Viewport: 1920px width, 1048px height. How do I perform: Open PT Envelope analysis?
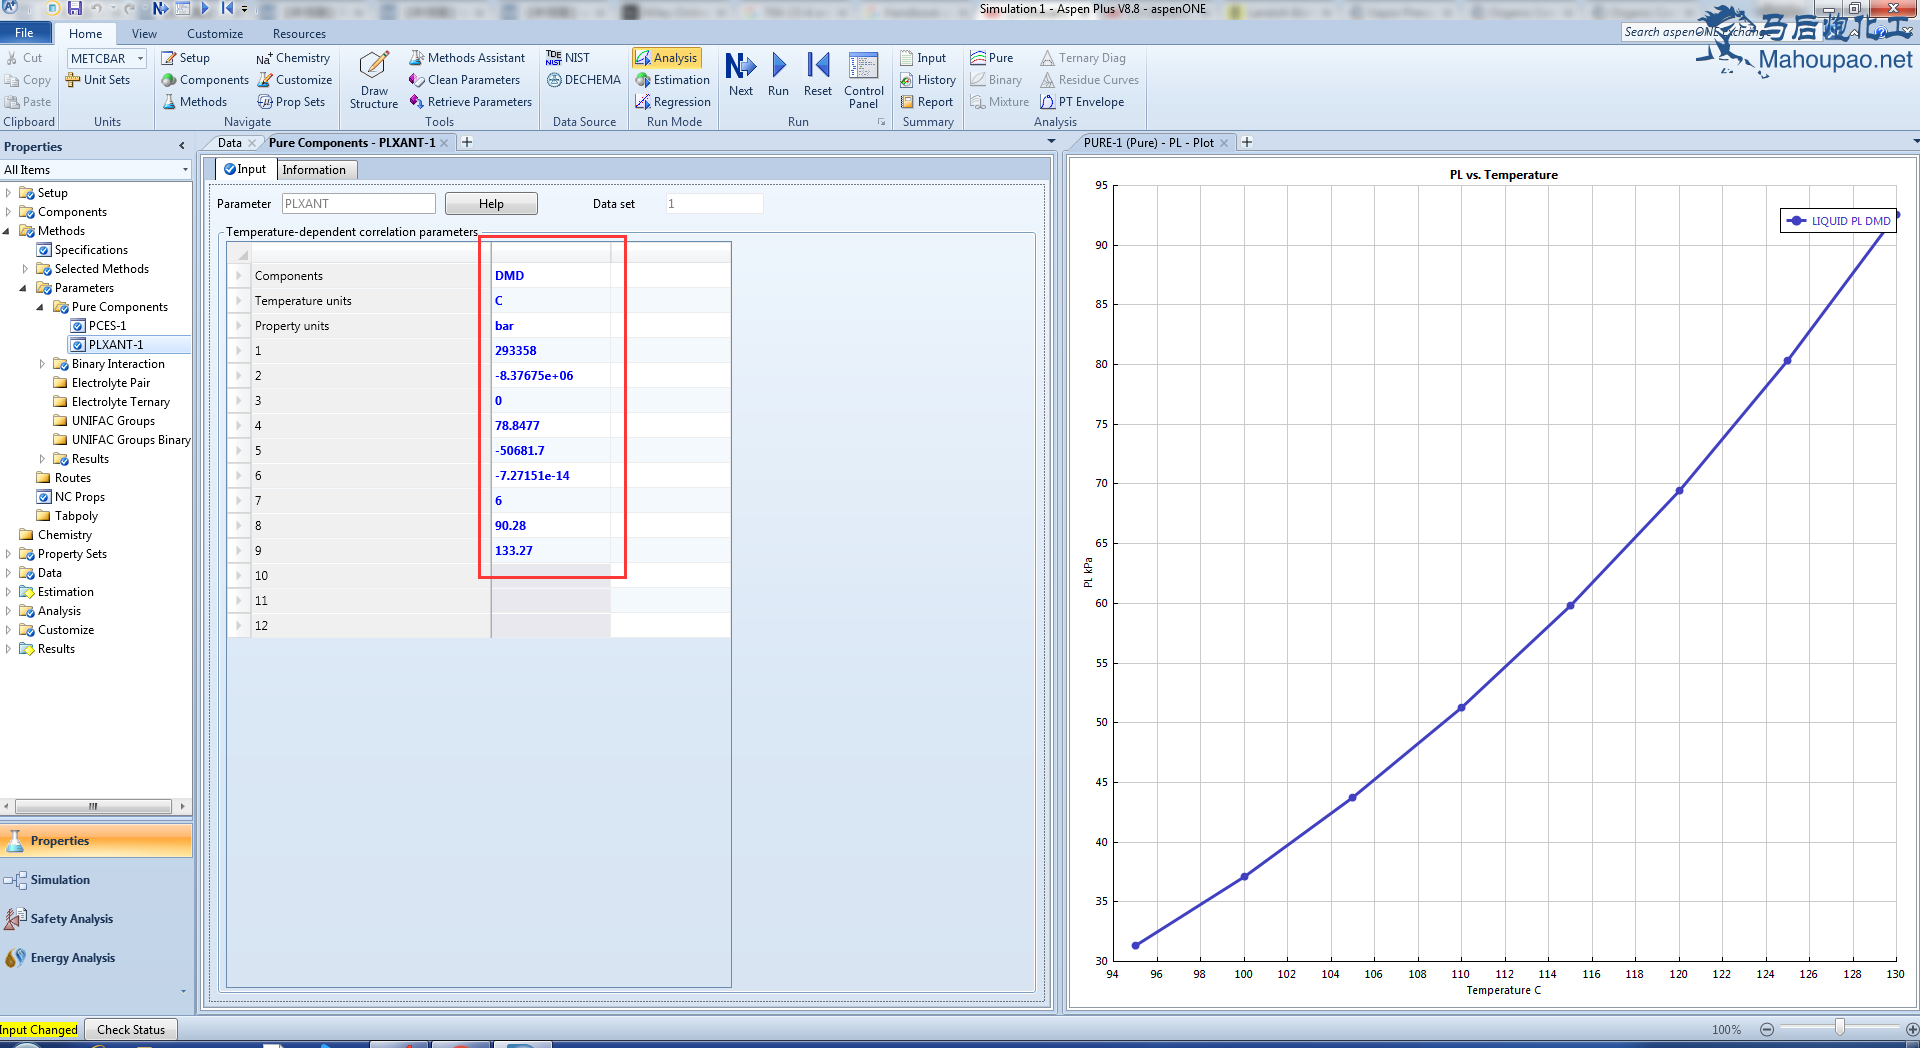point(1082,102)
